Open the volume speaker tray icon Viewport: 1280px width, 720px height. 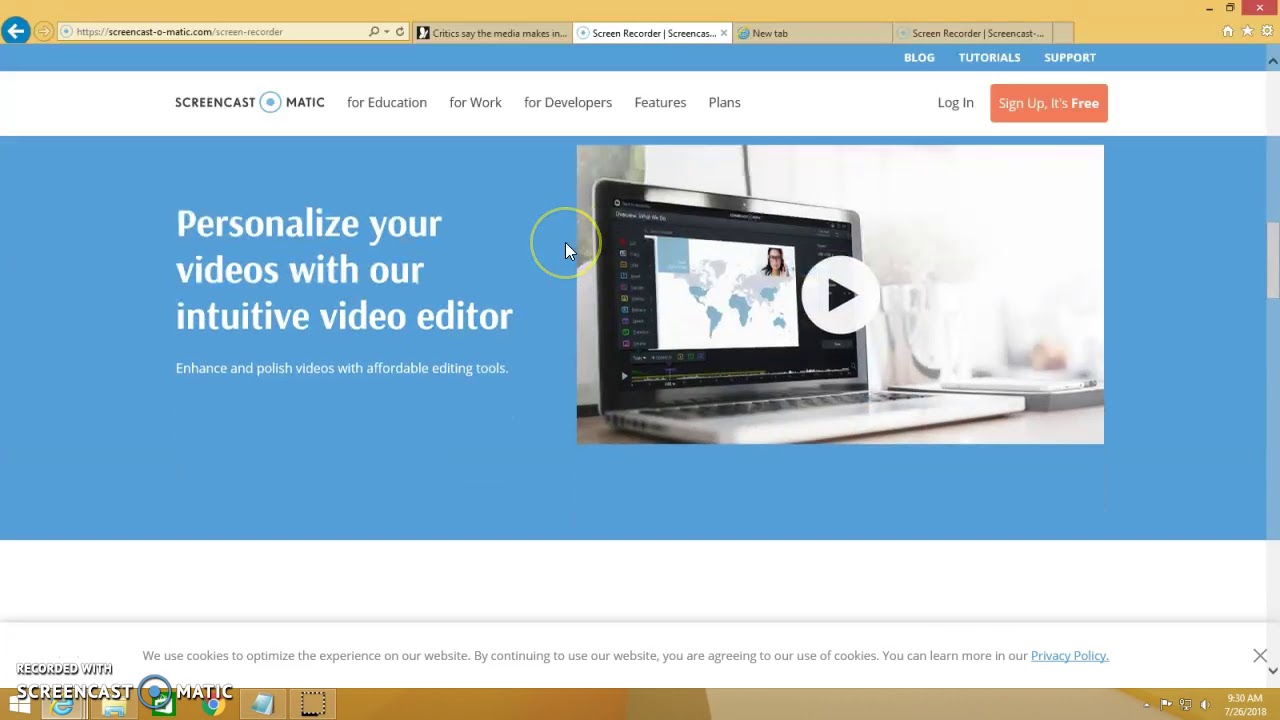[x=1204, y=705]
